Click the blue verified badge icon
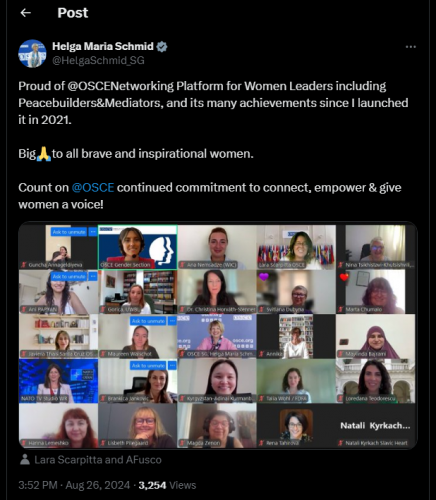436x500 pixels. (x=162, y=46)
